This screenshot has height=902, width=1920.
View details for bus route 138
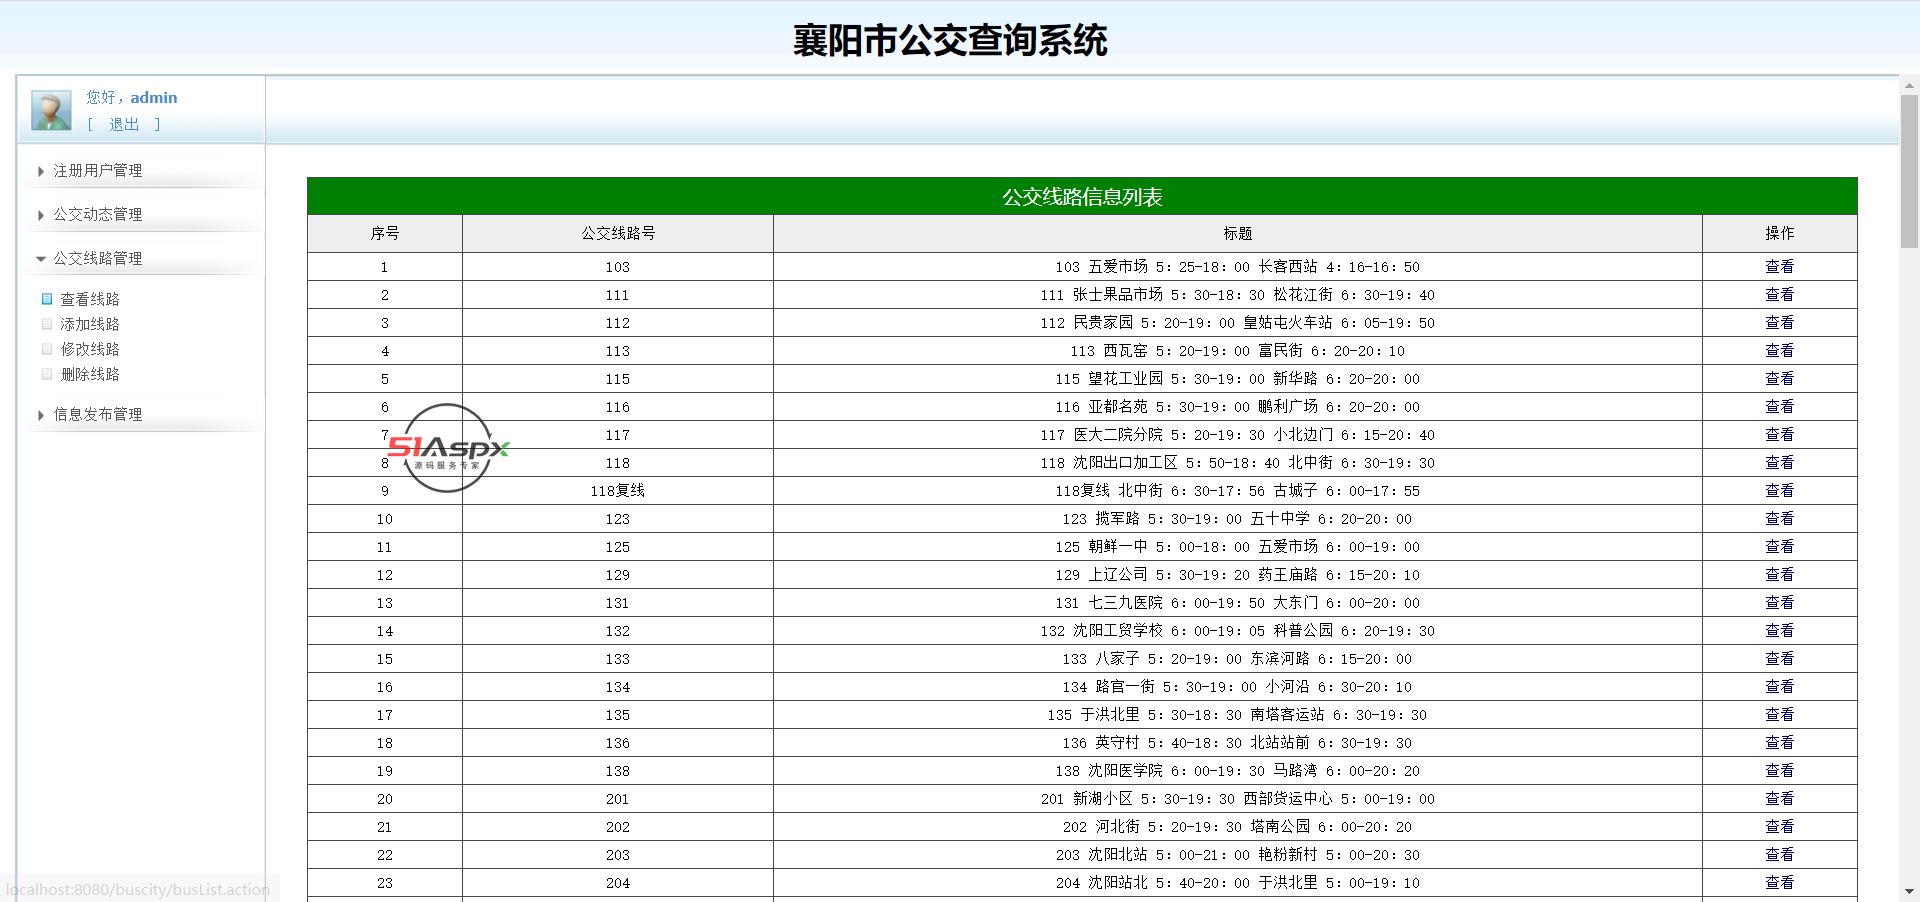point(1780,771)
